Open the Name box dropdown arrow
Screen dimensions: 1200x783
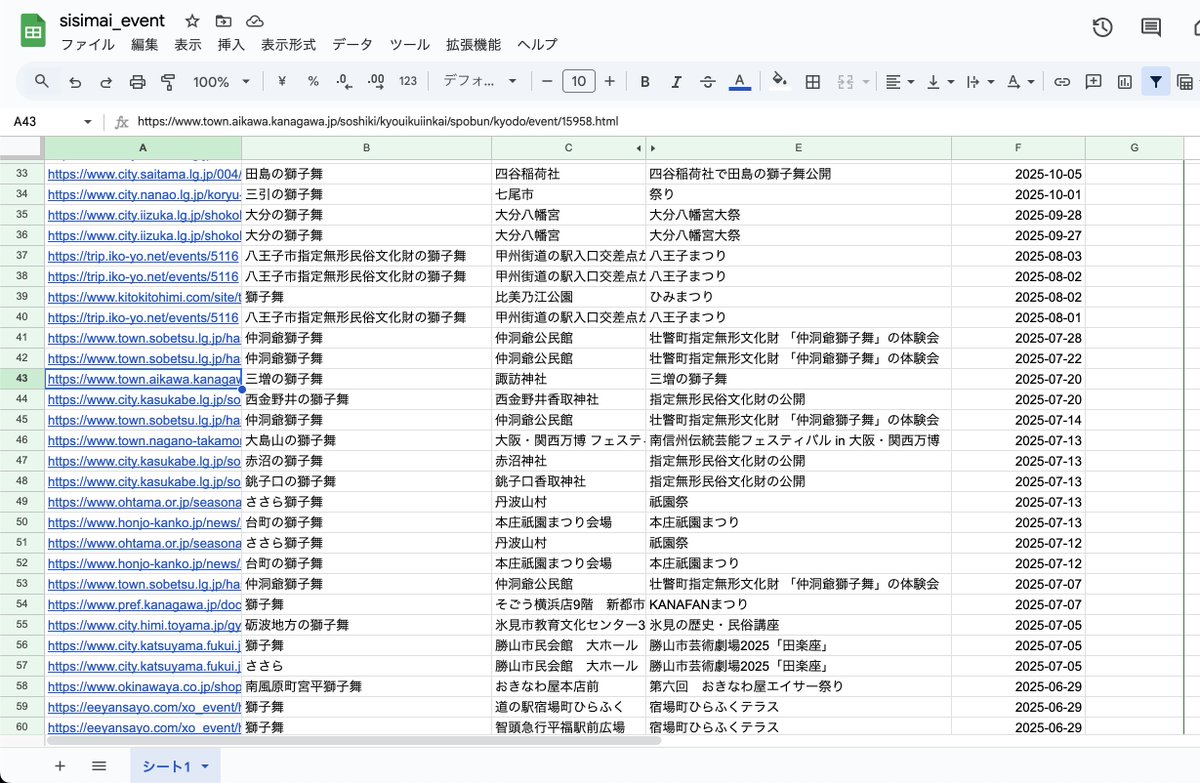click(88, 122)
